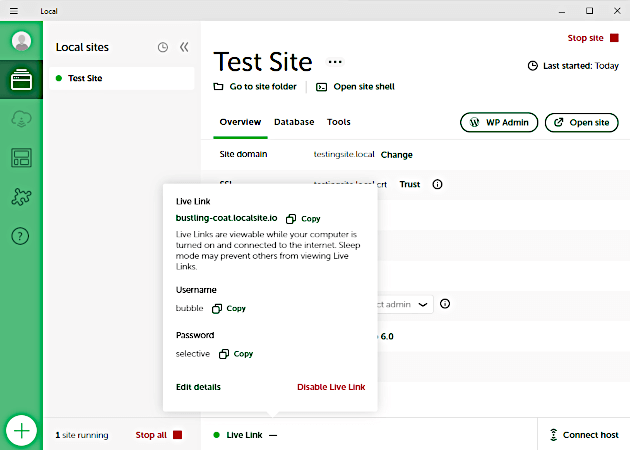The image size is (630, 450).
Task: Open the Help question mark icon
Action: coord(20,236)
